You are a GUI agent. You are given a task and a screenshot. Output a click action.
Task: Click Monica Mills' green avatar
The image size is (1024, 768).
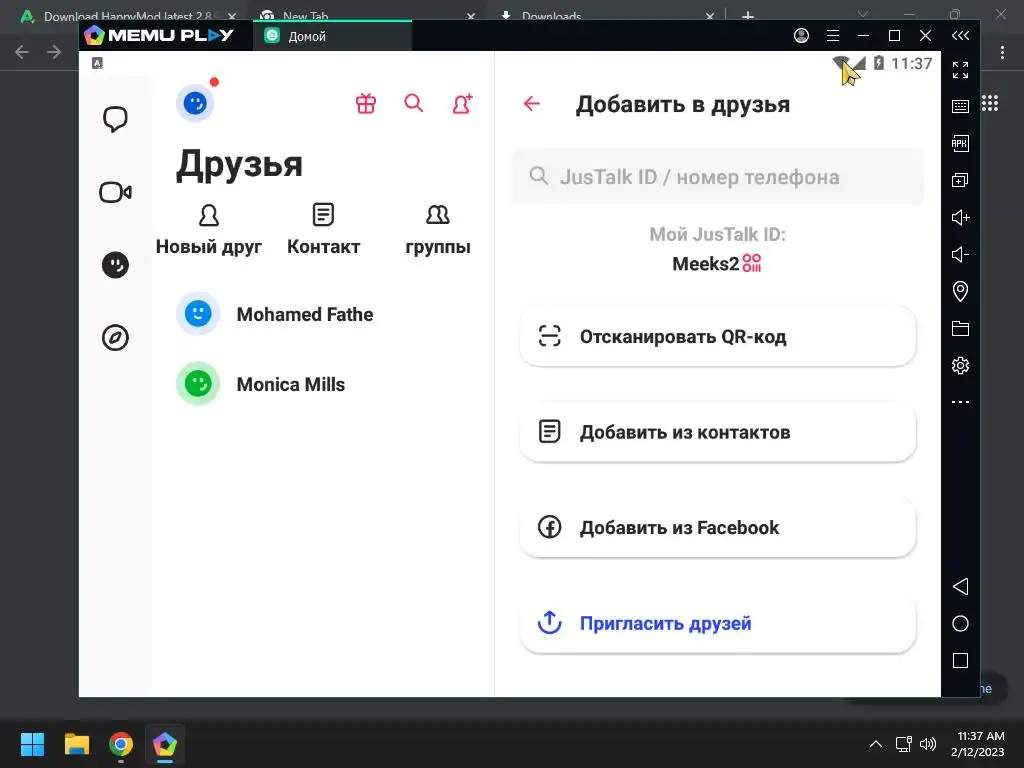(198, 383)
